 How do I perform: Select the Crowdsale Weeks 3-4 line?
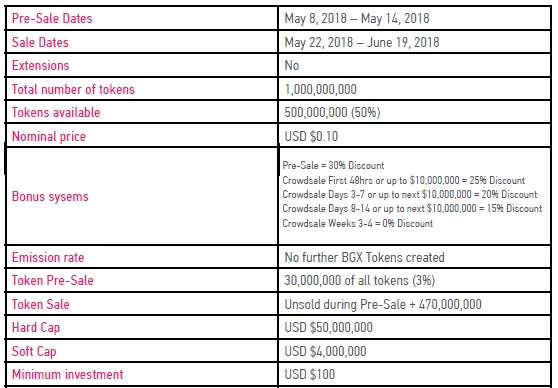358,224
